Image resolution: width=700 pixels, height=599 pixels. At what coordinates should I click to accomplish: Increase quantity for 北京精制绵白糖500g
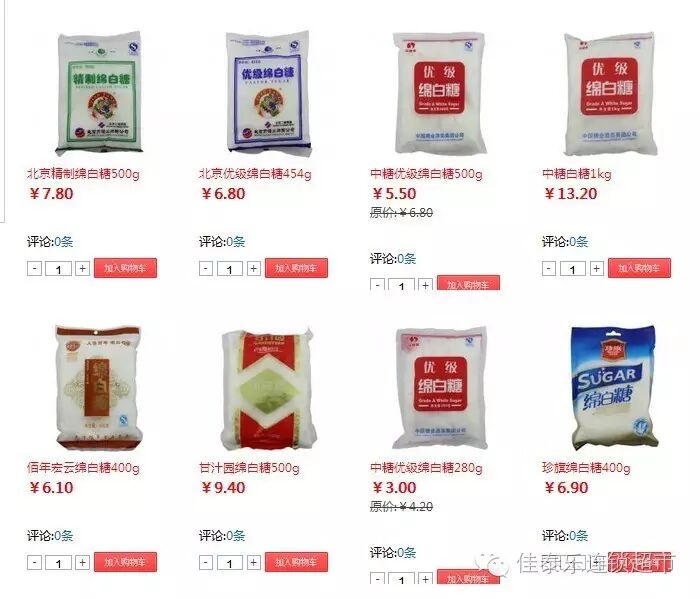point(82,269)
